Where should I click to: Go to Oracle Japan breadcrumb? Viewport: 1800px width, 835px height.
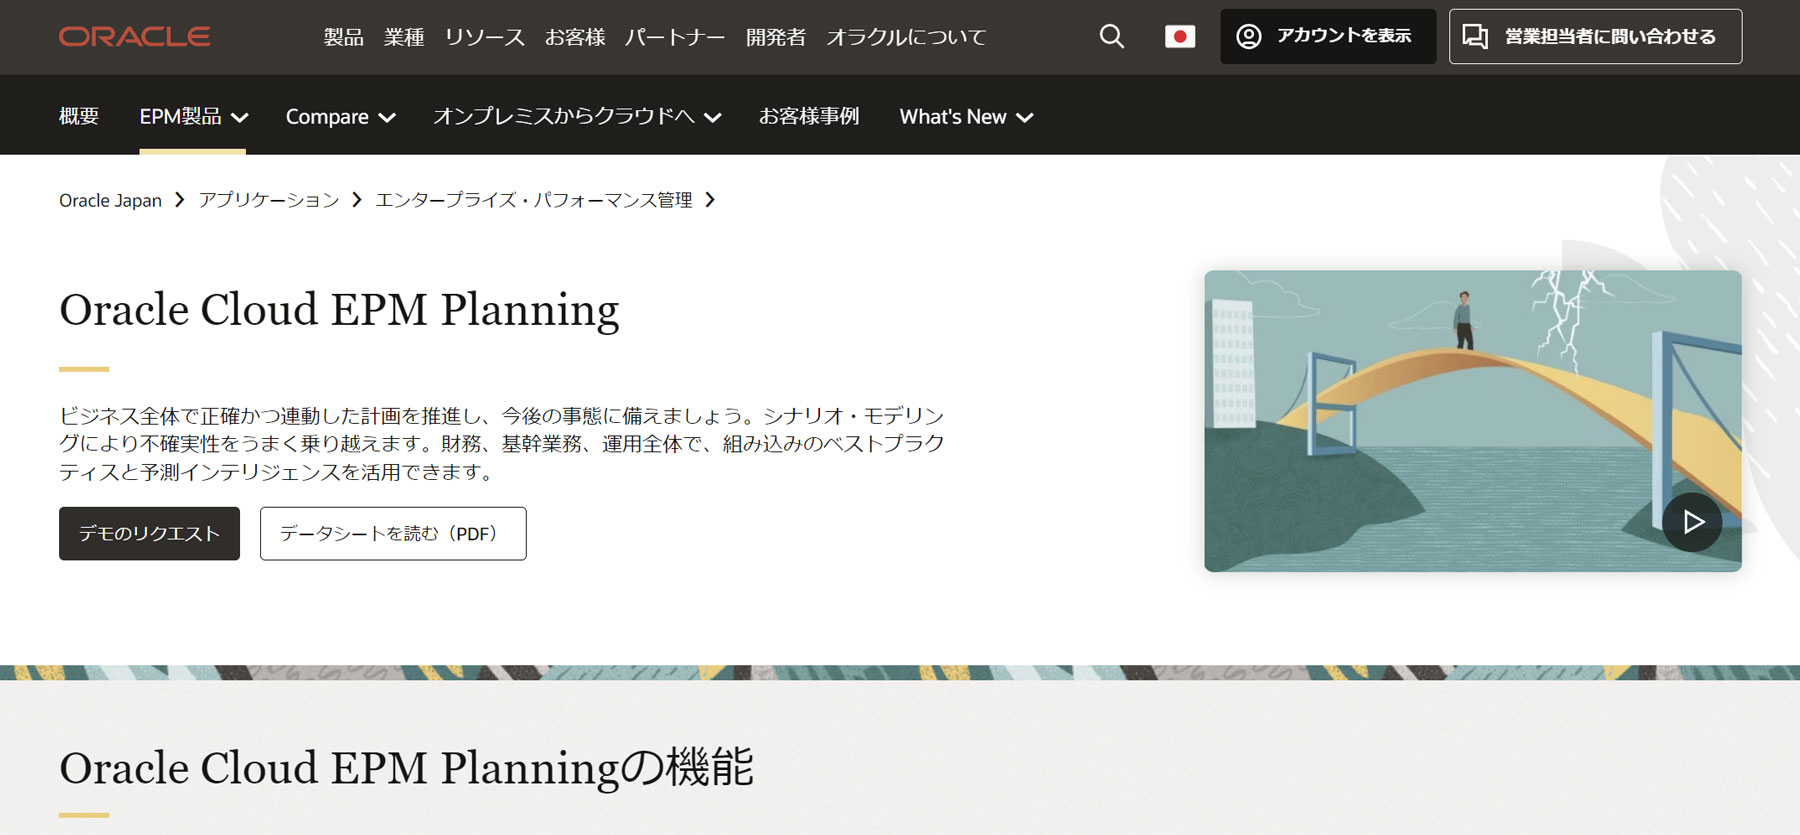[x=110, y=200]
